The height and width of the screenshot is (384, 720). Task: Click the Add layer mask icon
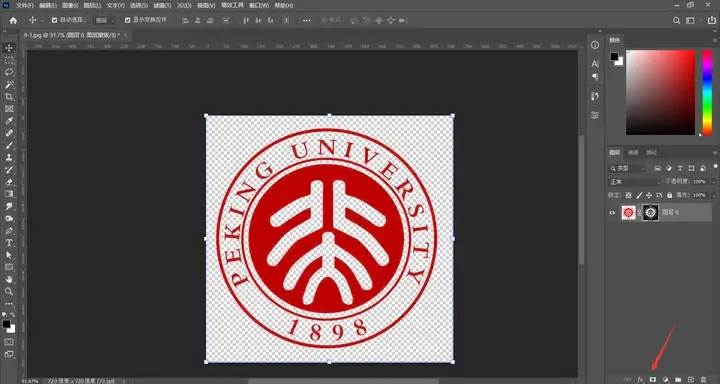tap(652, 379)
